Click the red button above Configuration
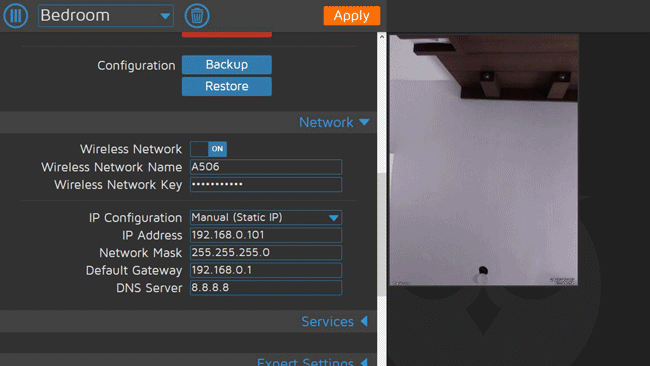Image resolution: width=650 pixels, height=366 pixels. point(227,35)
